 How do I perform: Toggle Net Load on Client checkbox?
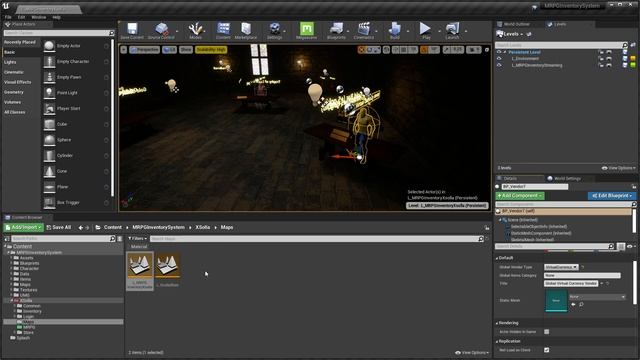[547, 350]
